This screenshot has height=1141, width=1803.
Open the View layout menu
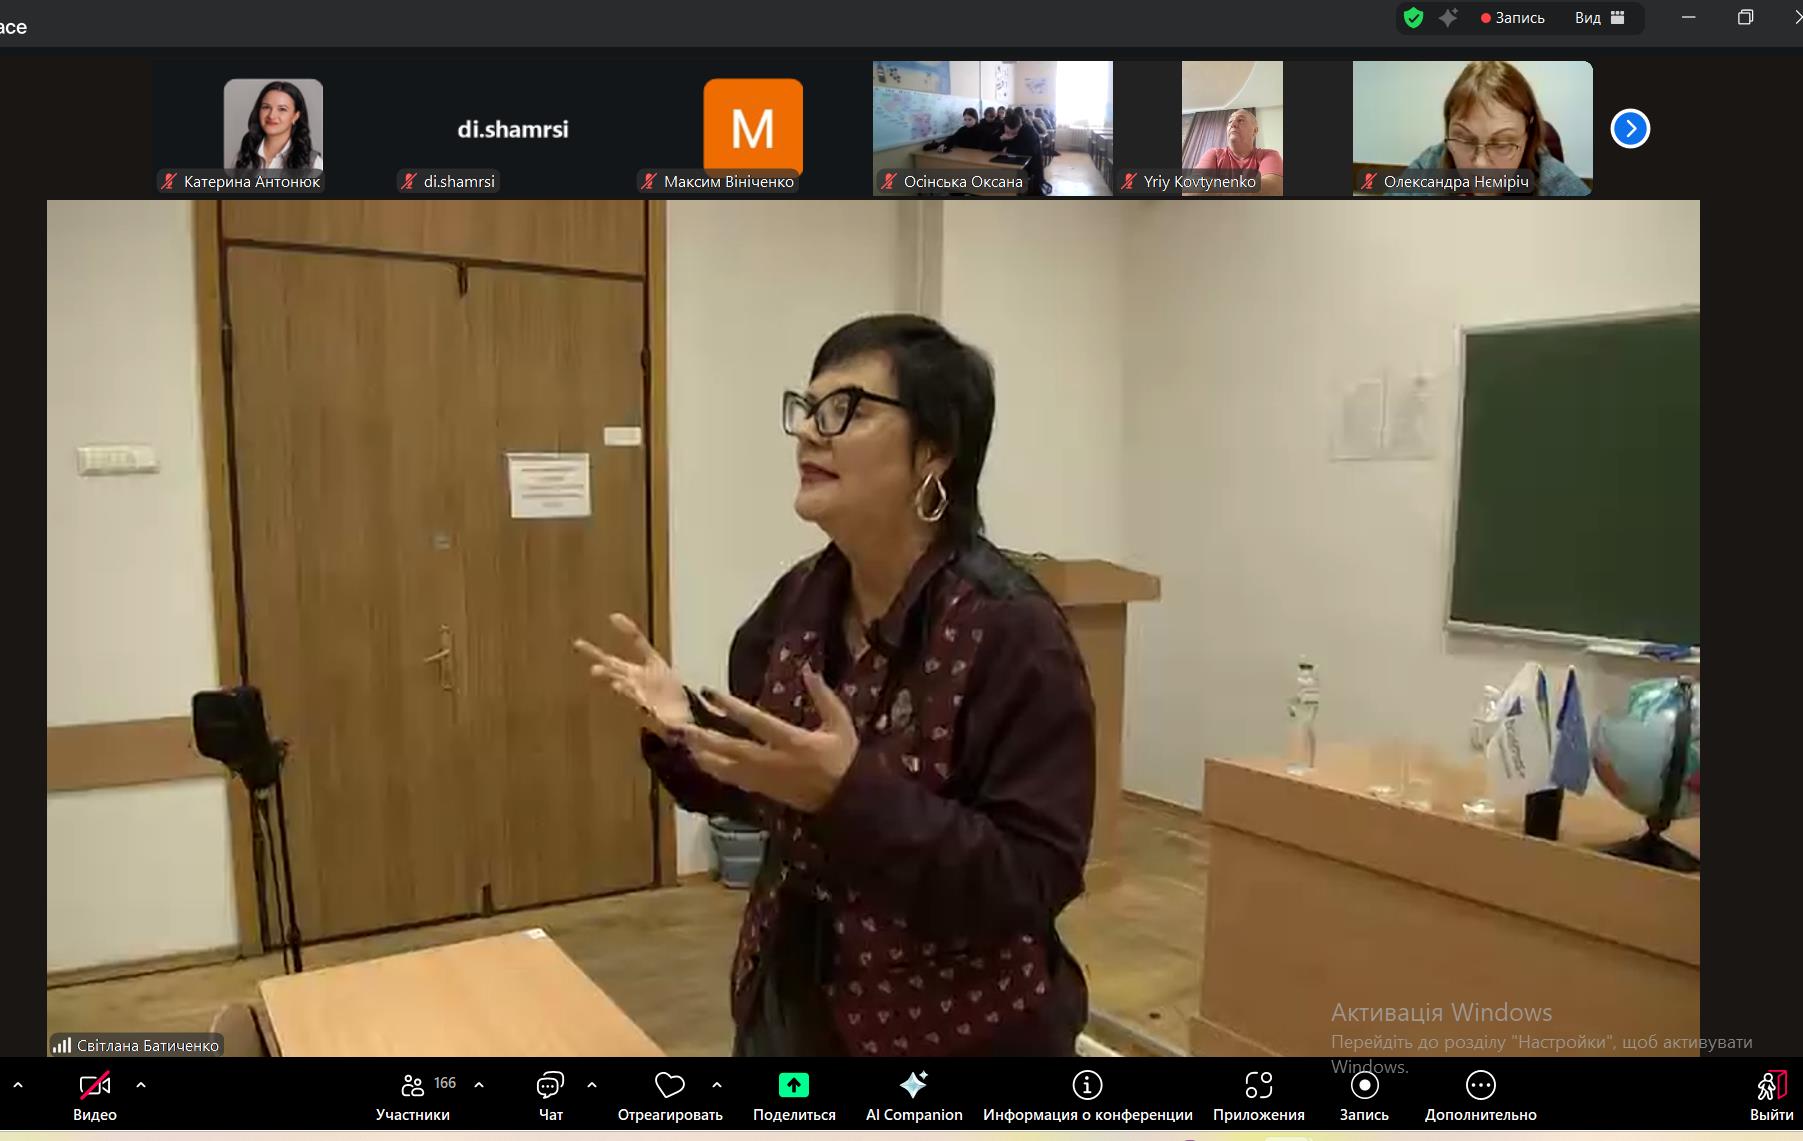tap(1600, 18)
